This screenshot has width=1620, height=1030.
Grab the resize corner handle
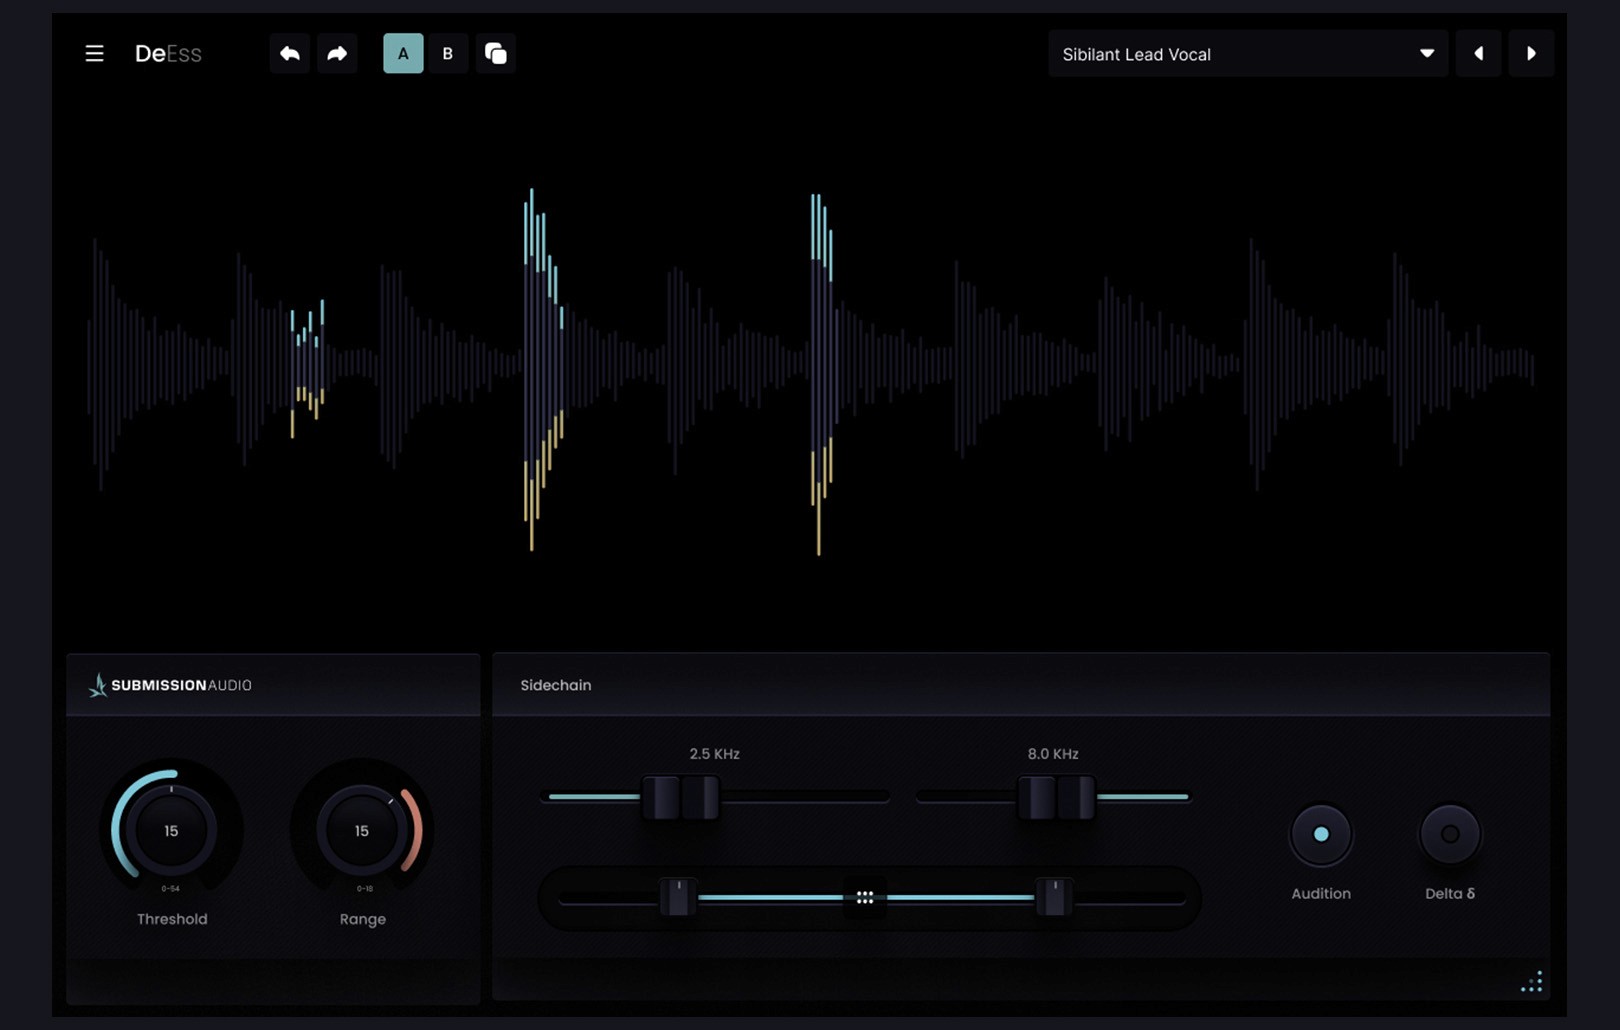coord(1532,982)
